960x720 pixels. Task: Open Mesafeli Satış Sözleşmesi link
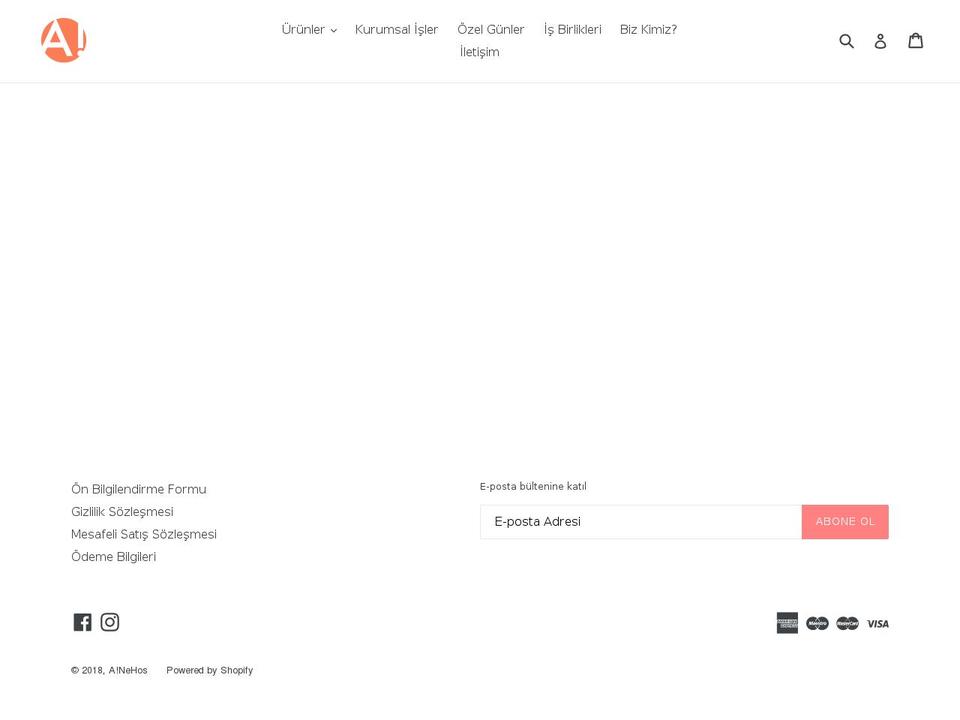click(x=144, y=534)
